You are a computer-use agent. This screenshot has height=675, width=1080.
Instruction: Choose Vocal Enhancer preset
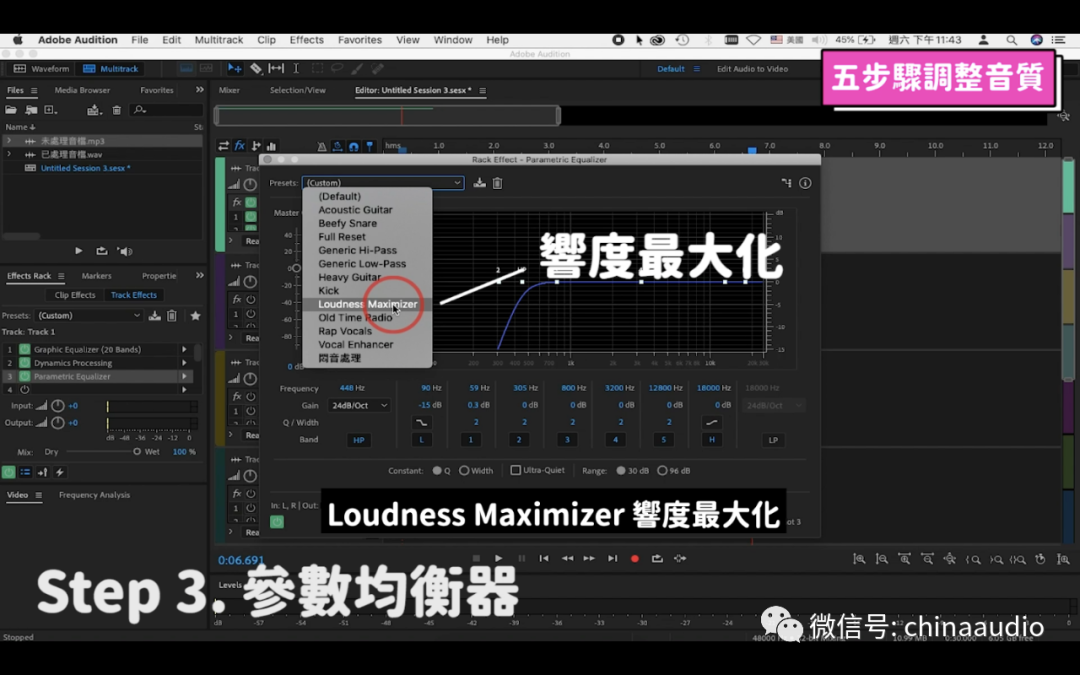tap(367, 344)
